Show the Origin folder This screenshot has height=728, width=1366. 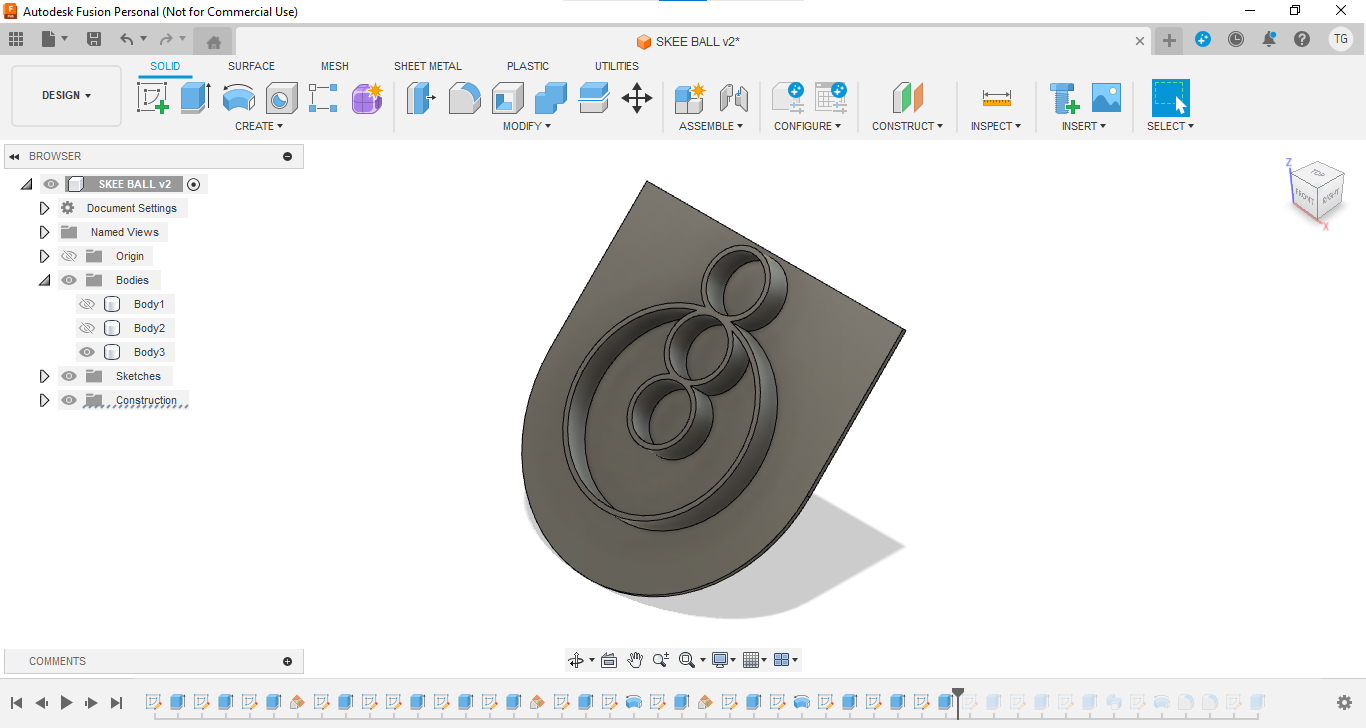(69, 256)
